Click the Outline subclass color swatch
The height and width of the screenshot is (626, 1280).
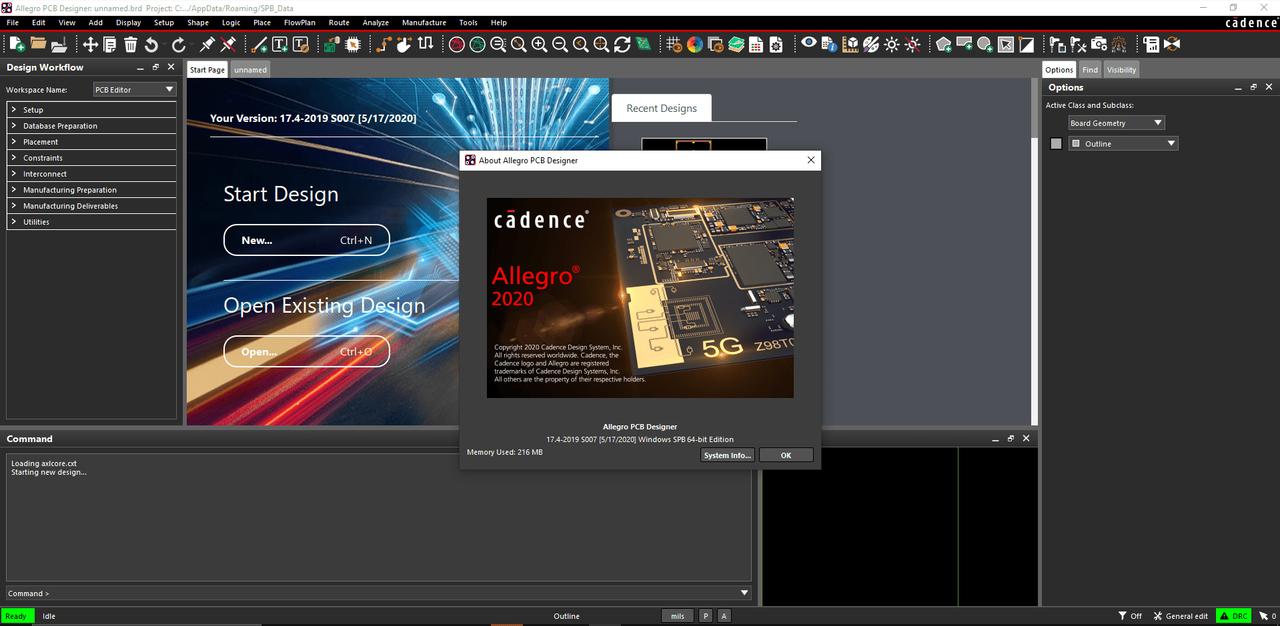click(x=1076, y=144)
